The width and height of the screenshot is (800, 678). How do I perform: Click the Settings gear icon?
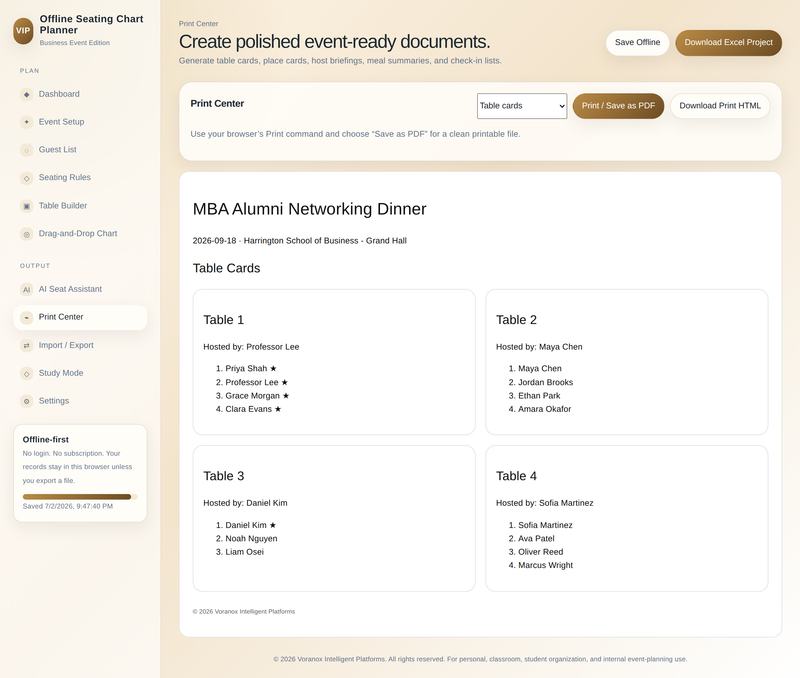(x=27, y=401)
